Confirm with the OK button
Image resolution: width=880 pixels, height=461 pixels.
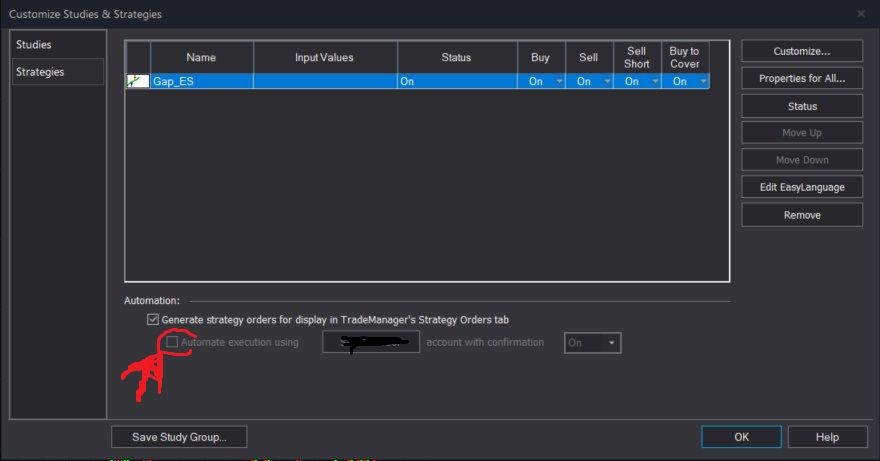pyautogui.click(x=741, y=437)
